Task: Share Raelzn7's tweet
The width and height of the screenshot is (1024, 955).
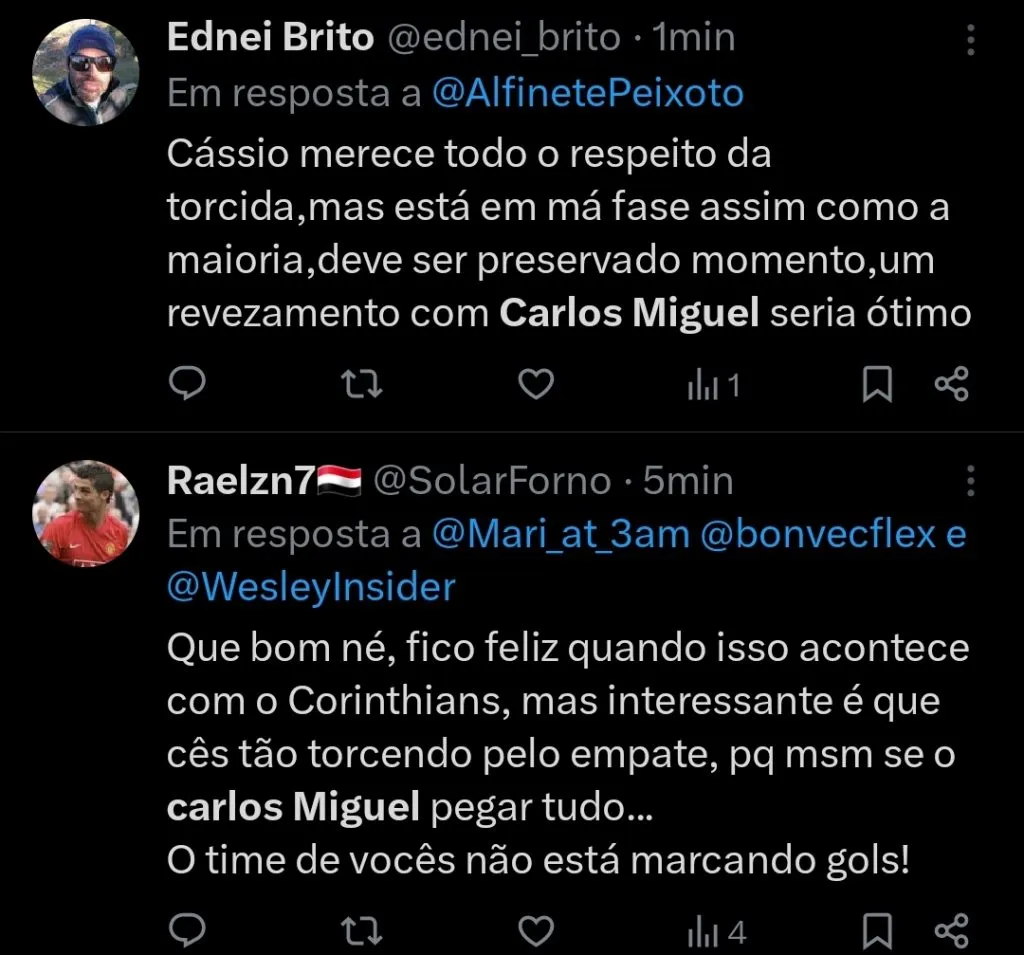Action: pos(951,930)
